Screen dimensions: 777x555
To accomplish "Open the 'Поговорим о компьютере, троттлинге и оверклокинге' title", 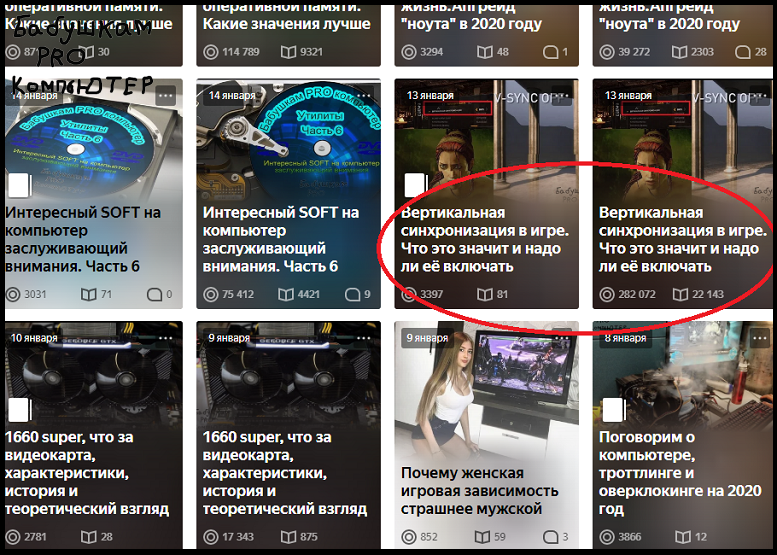I will click(x=680, y=473).
